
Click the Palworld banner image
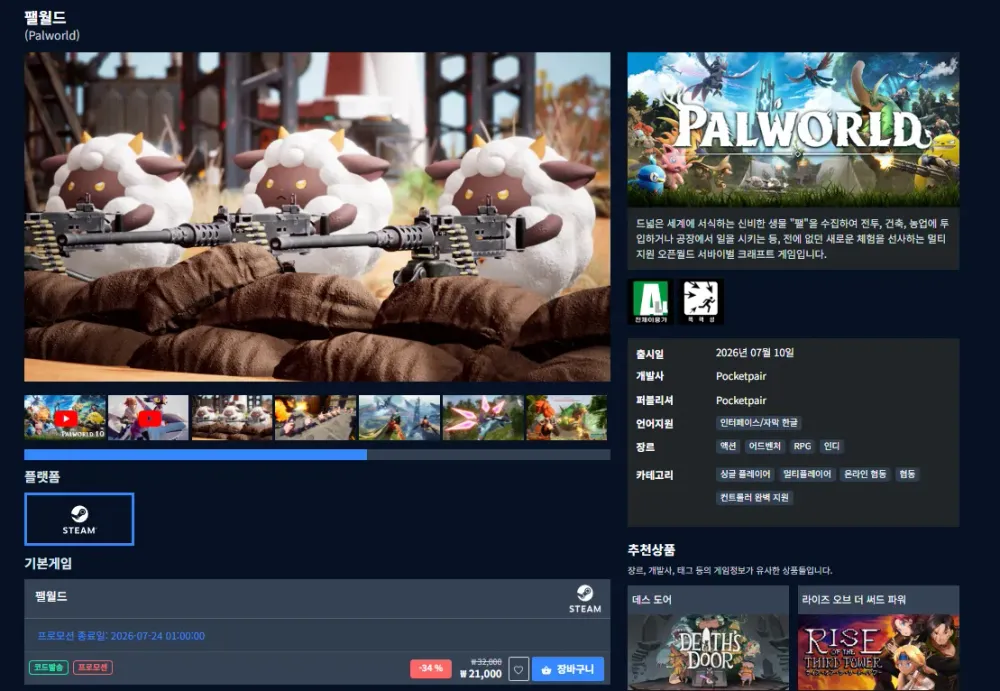click(x=793, y=130)
